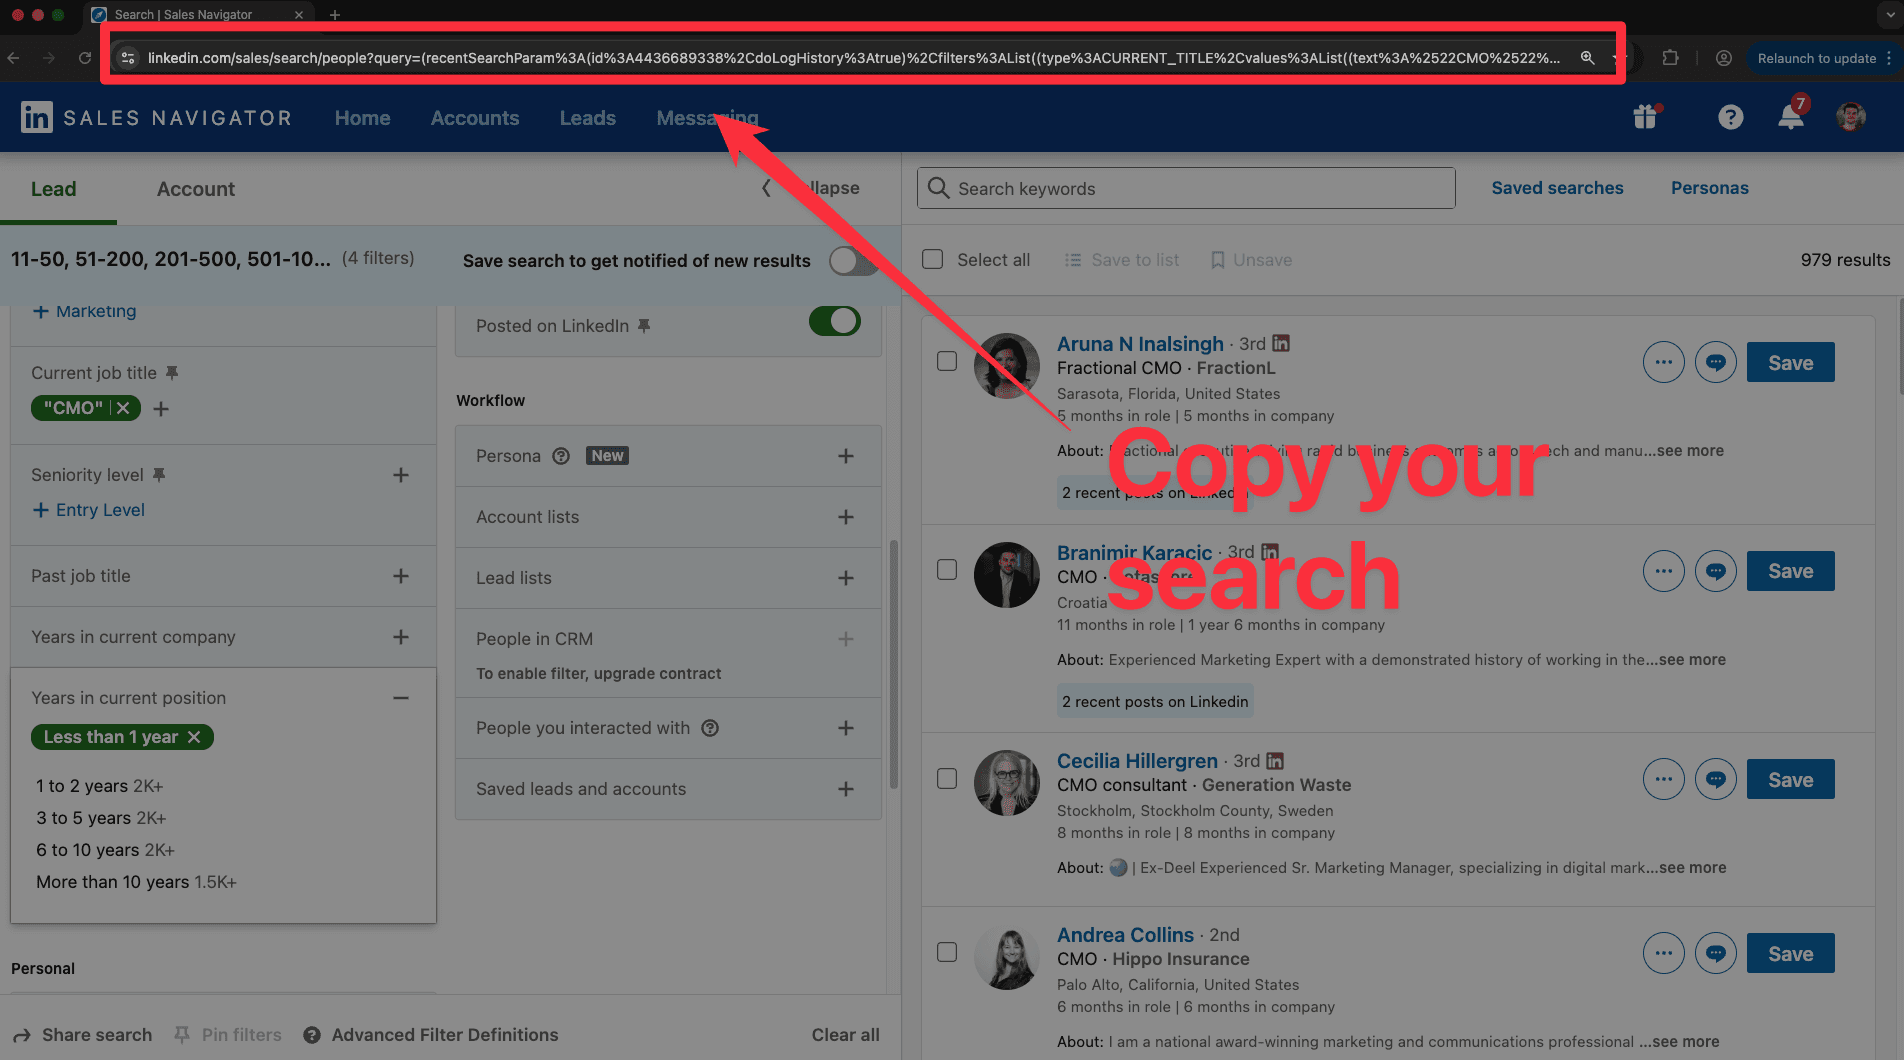Click the browser reload button
This screenshot has height=1060, width=1904.
pos(85,58)
